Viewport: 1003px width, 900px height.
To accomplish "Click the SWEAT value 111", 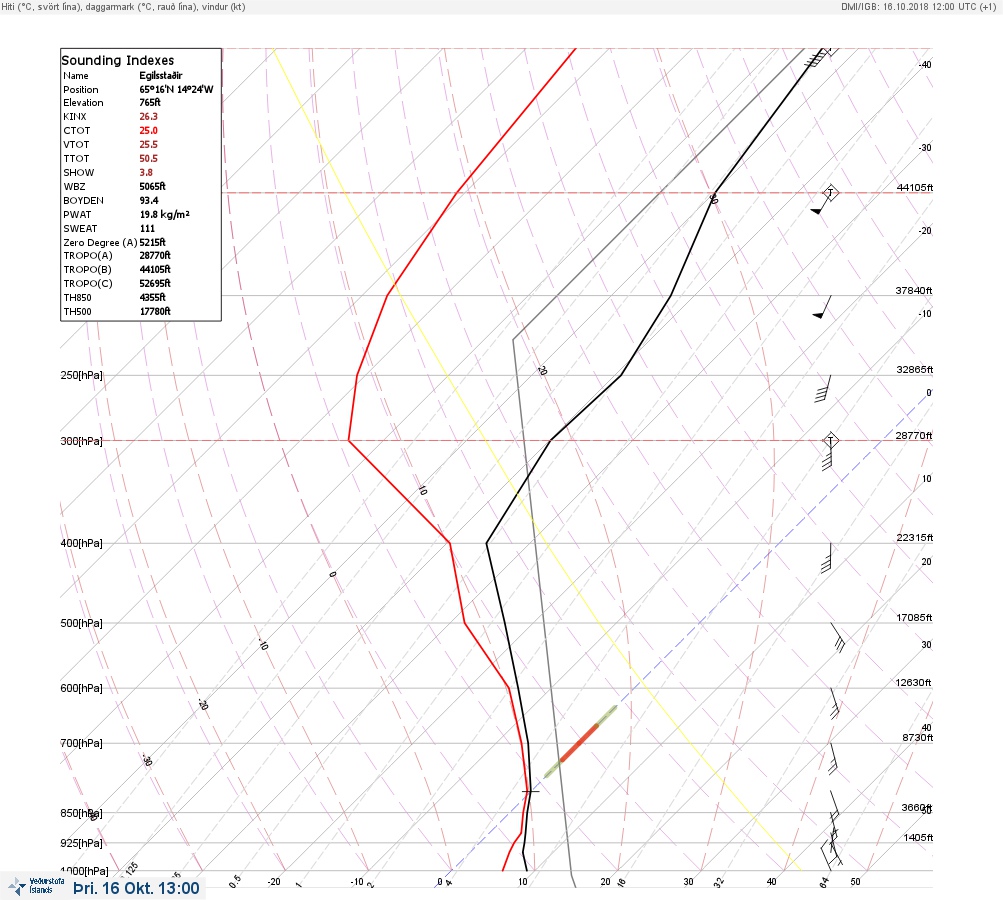I will tap(147, 228).
